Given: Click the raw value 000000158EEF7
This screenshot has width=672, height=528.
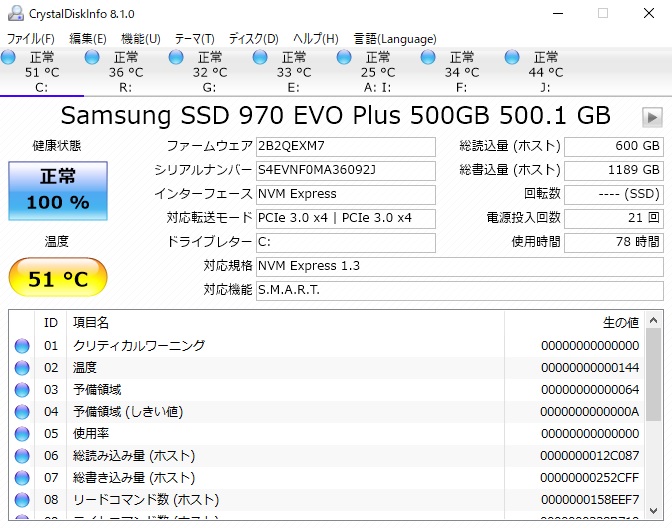Looking at the screenshot, I should point(590,500).
